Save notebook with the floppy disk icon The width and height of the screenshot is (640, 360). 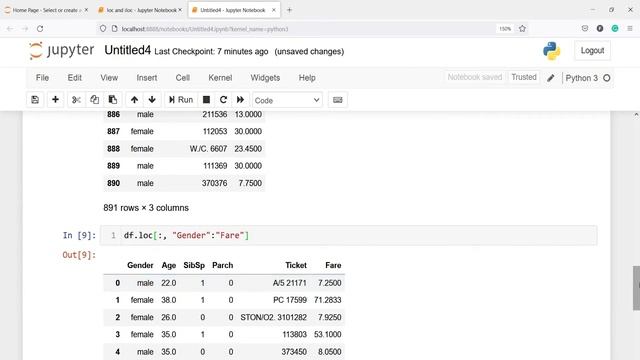coord(35,100)
